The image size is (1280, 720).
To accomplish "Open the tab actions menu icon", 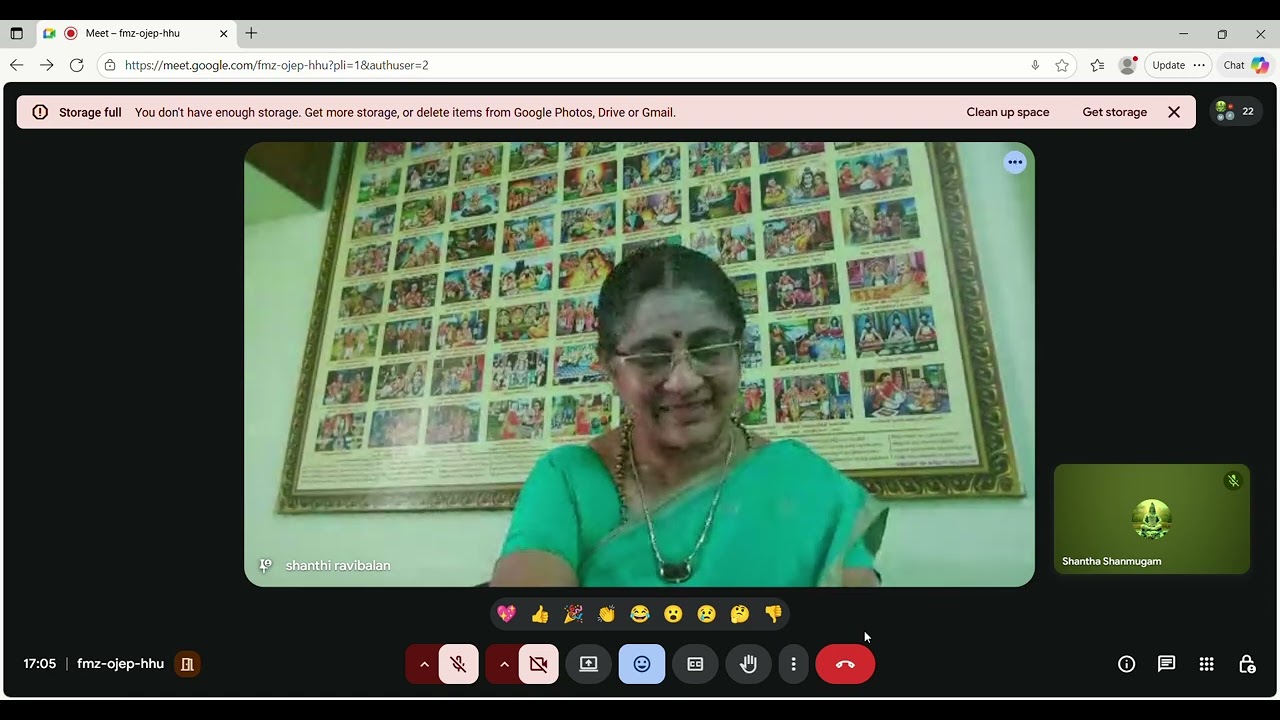I will tap(17, 33).
